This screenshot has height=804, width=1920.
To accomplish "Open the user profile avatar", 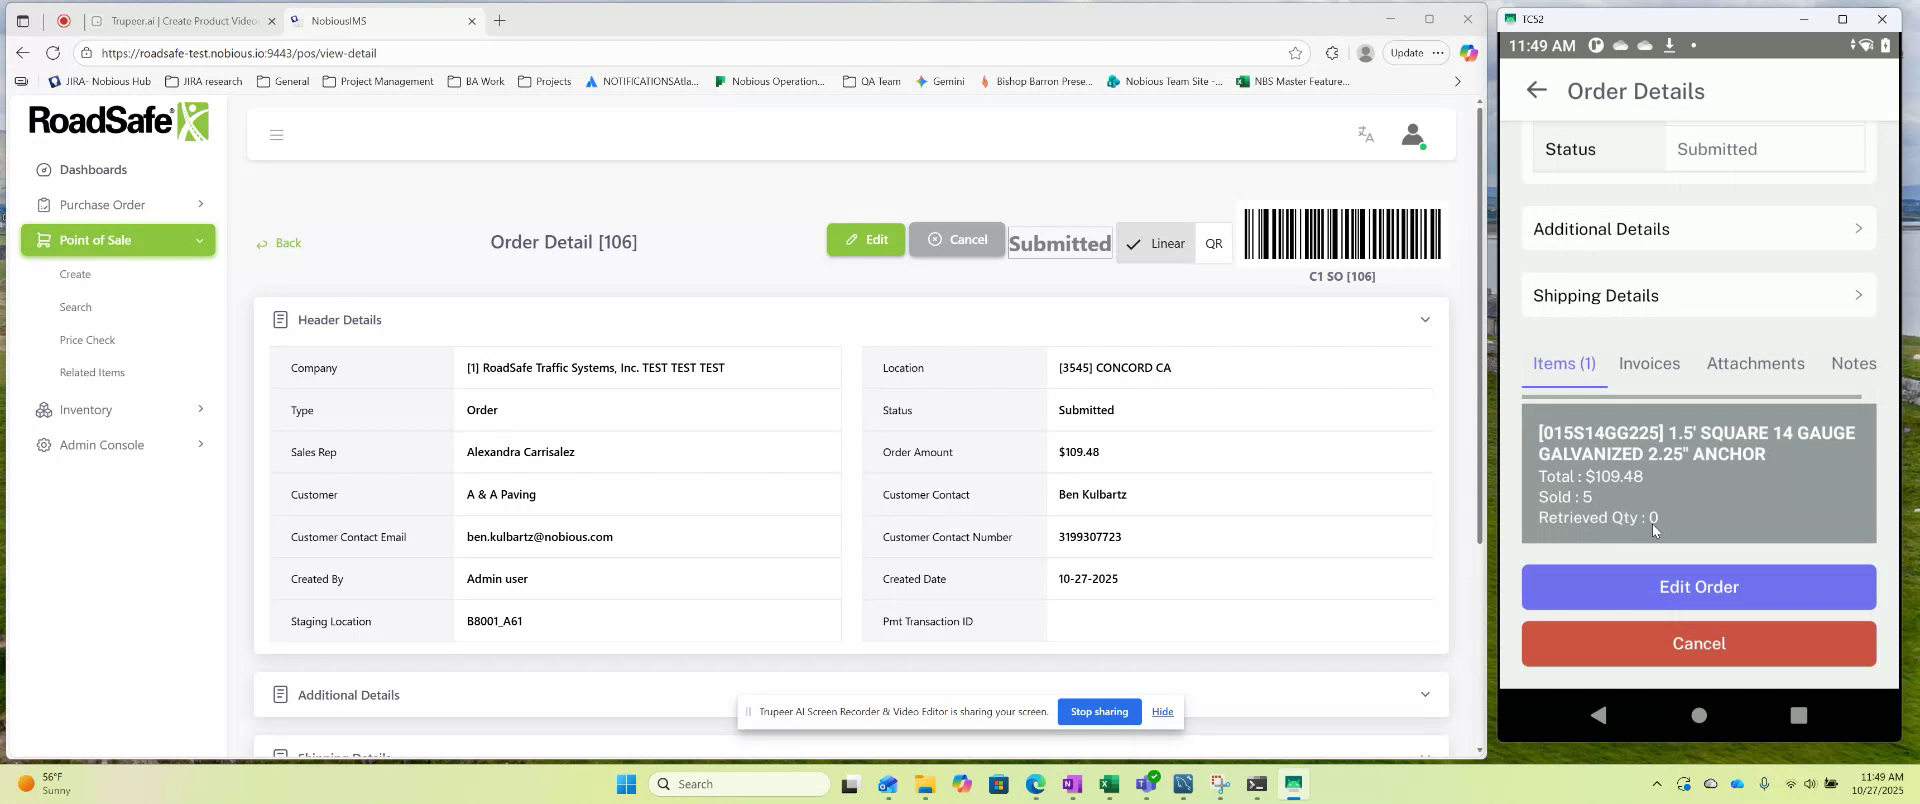I will coord(1413,135).
